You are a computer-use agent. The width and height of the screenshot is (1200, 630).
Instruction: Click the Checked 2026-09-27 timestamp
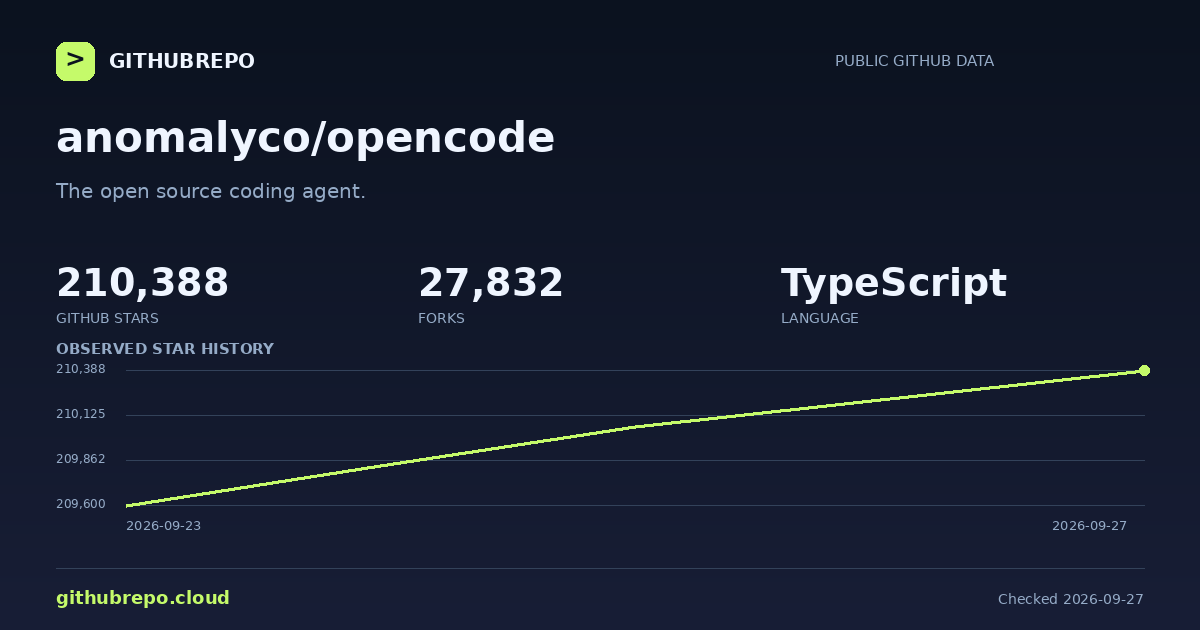tap(1071, 599)
